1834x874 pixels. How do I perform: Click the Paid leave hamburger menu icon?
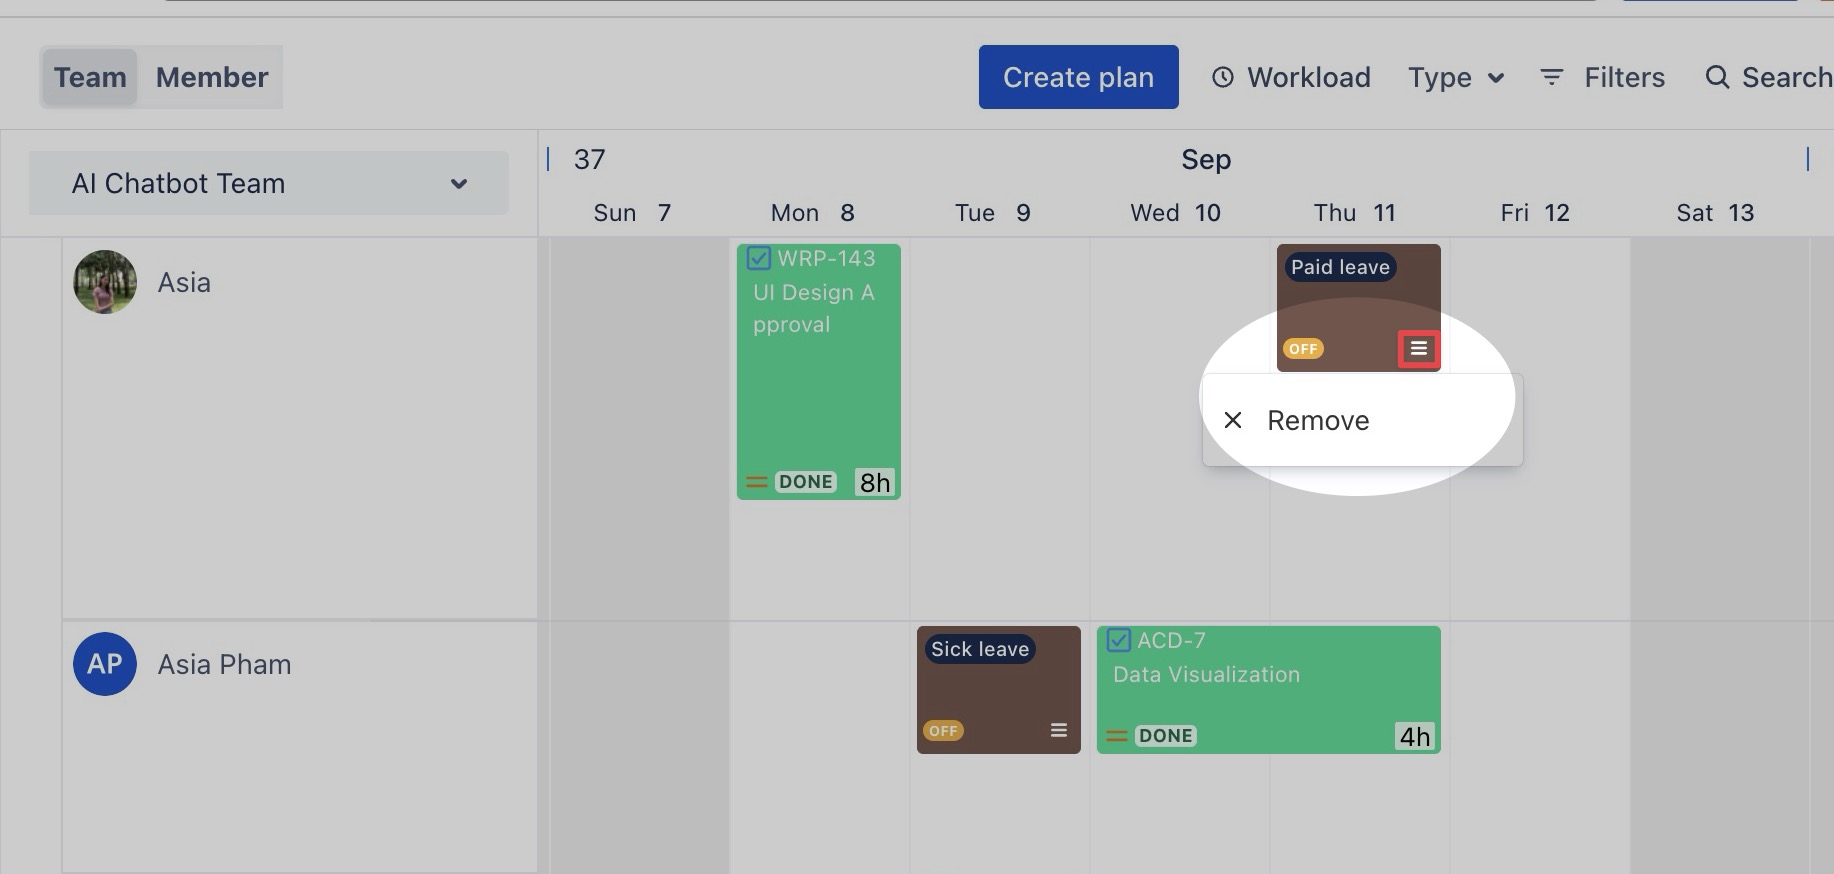(x=1418, y=349)
